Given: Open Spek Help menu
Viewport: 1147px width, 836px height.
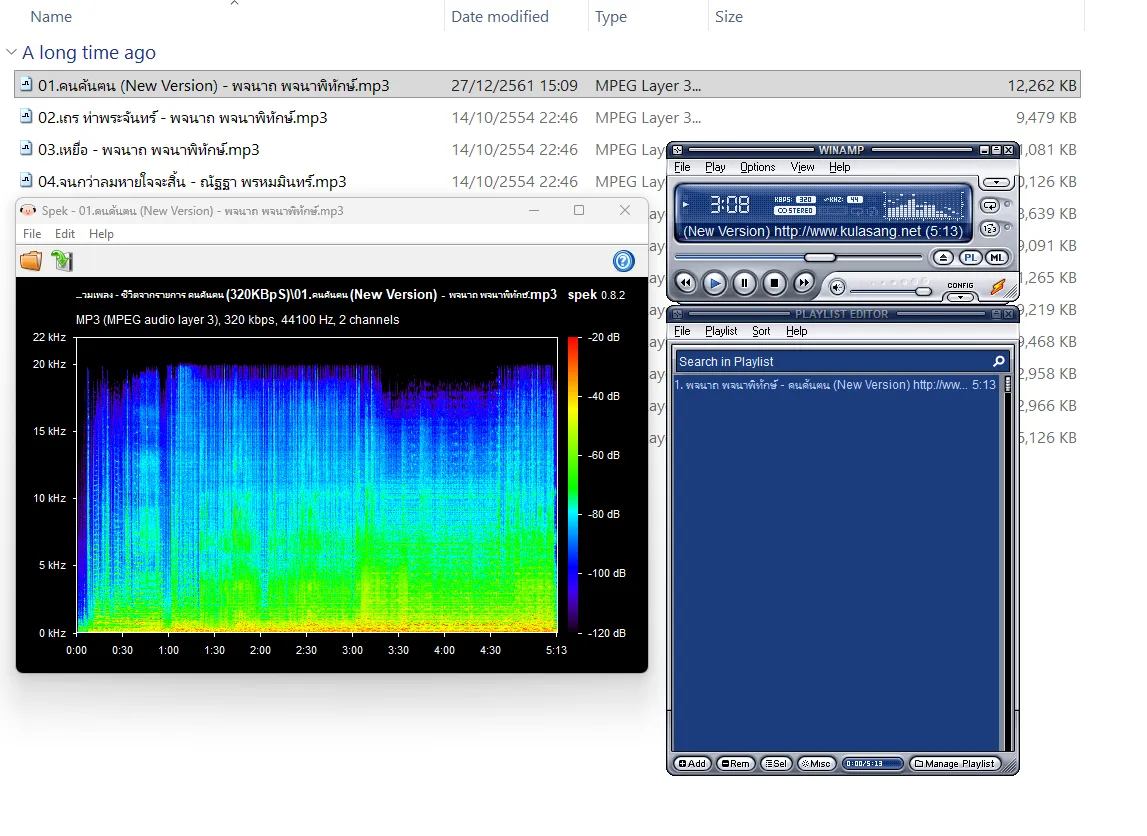Looking at the screenshot, I should point(101,233).
